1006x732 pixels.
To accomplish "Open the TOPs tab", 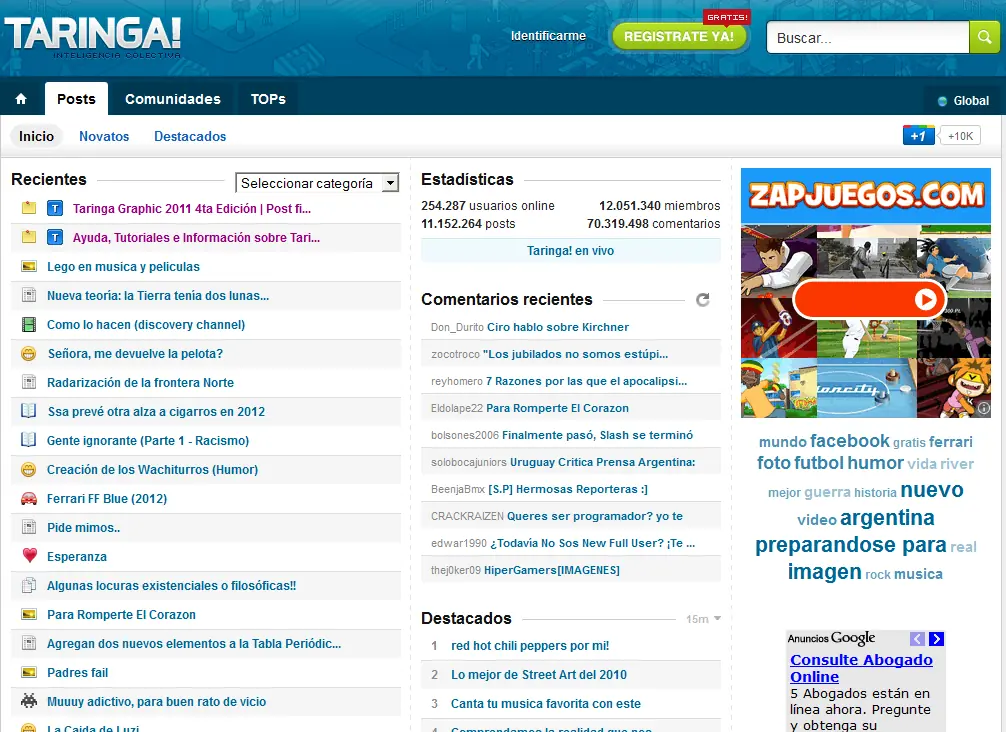I will tap(268, 99).
